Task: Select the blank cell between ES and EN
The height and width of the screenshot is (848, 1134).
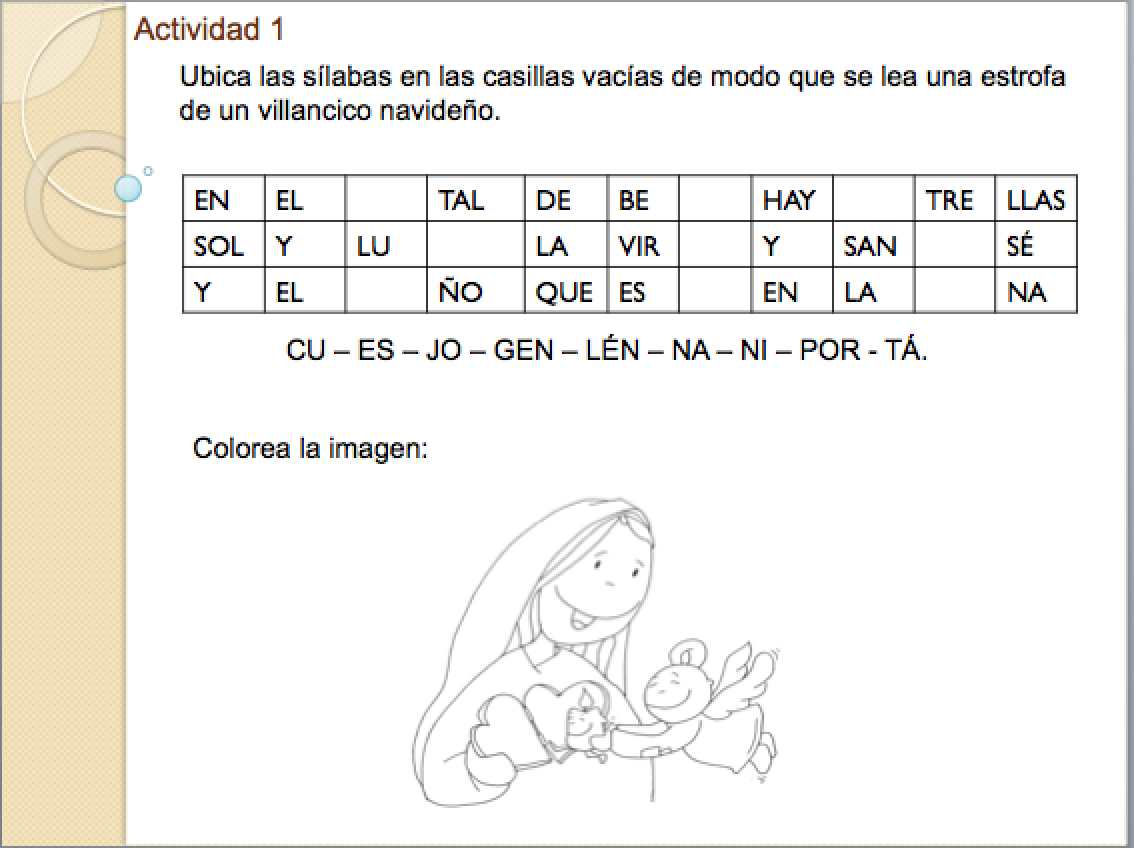Action: point(714,292)
